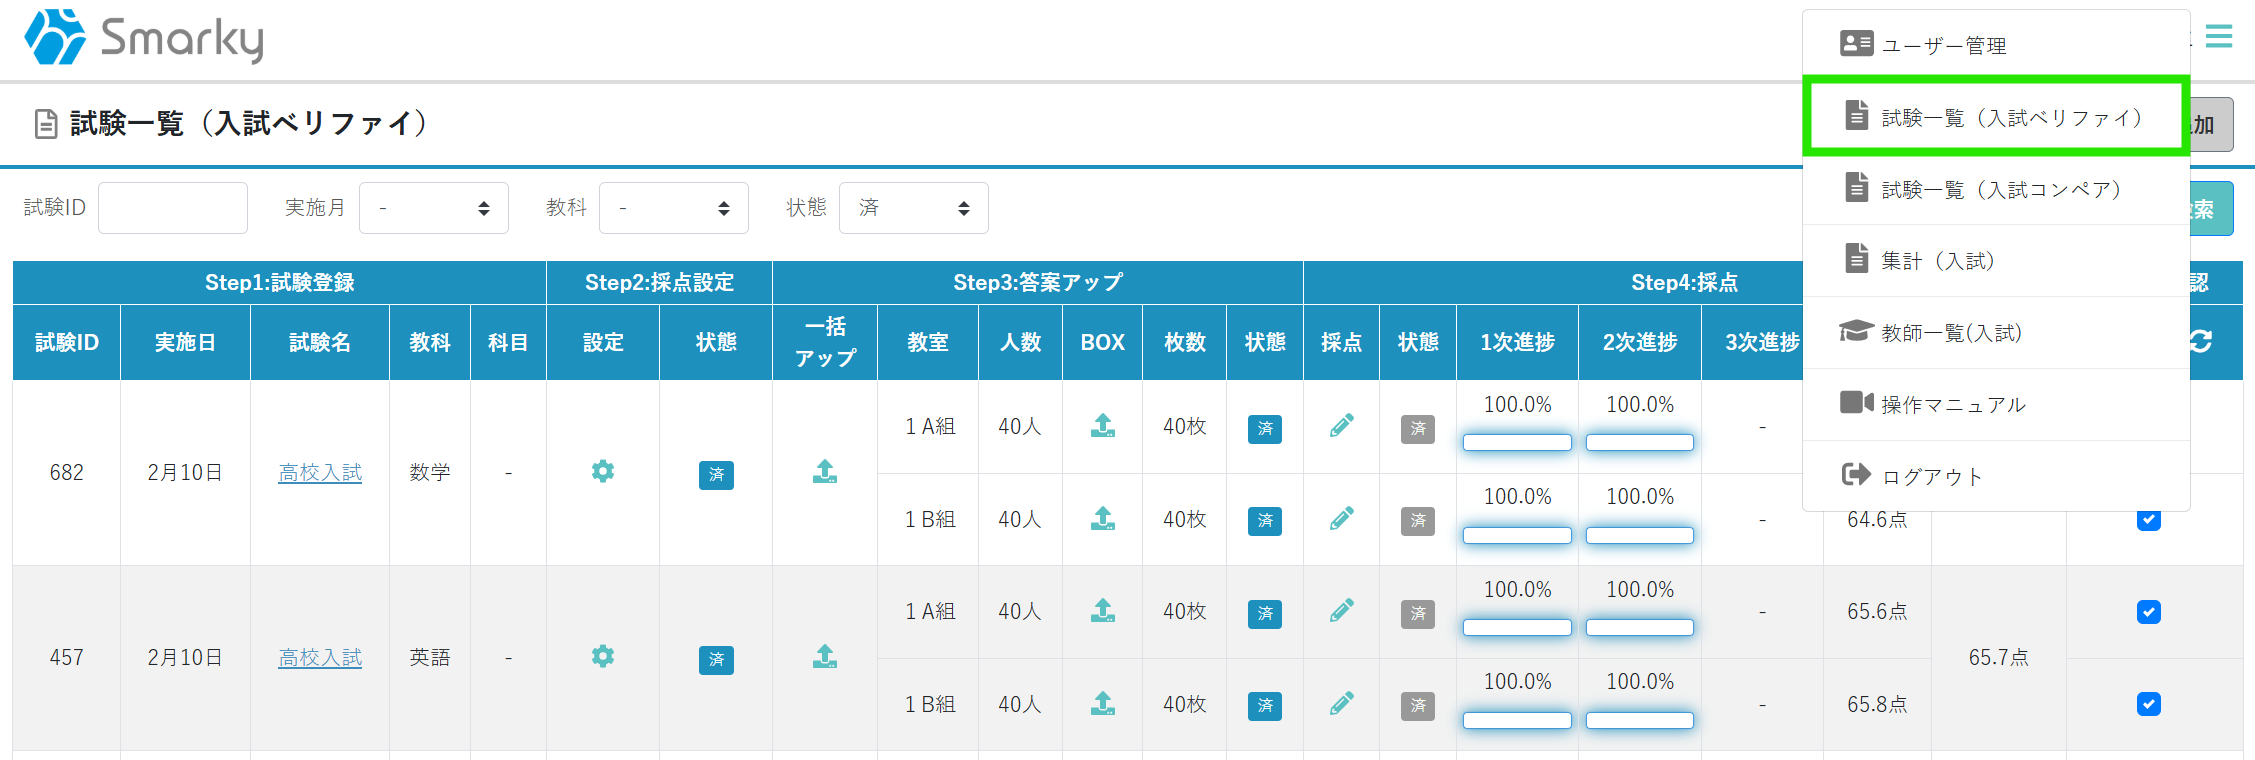Expand the 実施月 dropdown
2255x760 pixels.
(x=433, y=208)
